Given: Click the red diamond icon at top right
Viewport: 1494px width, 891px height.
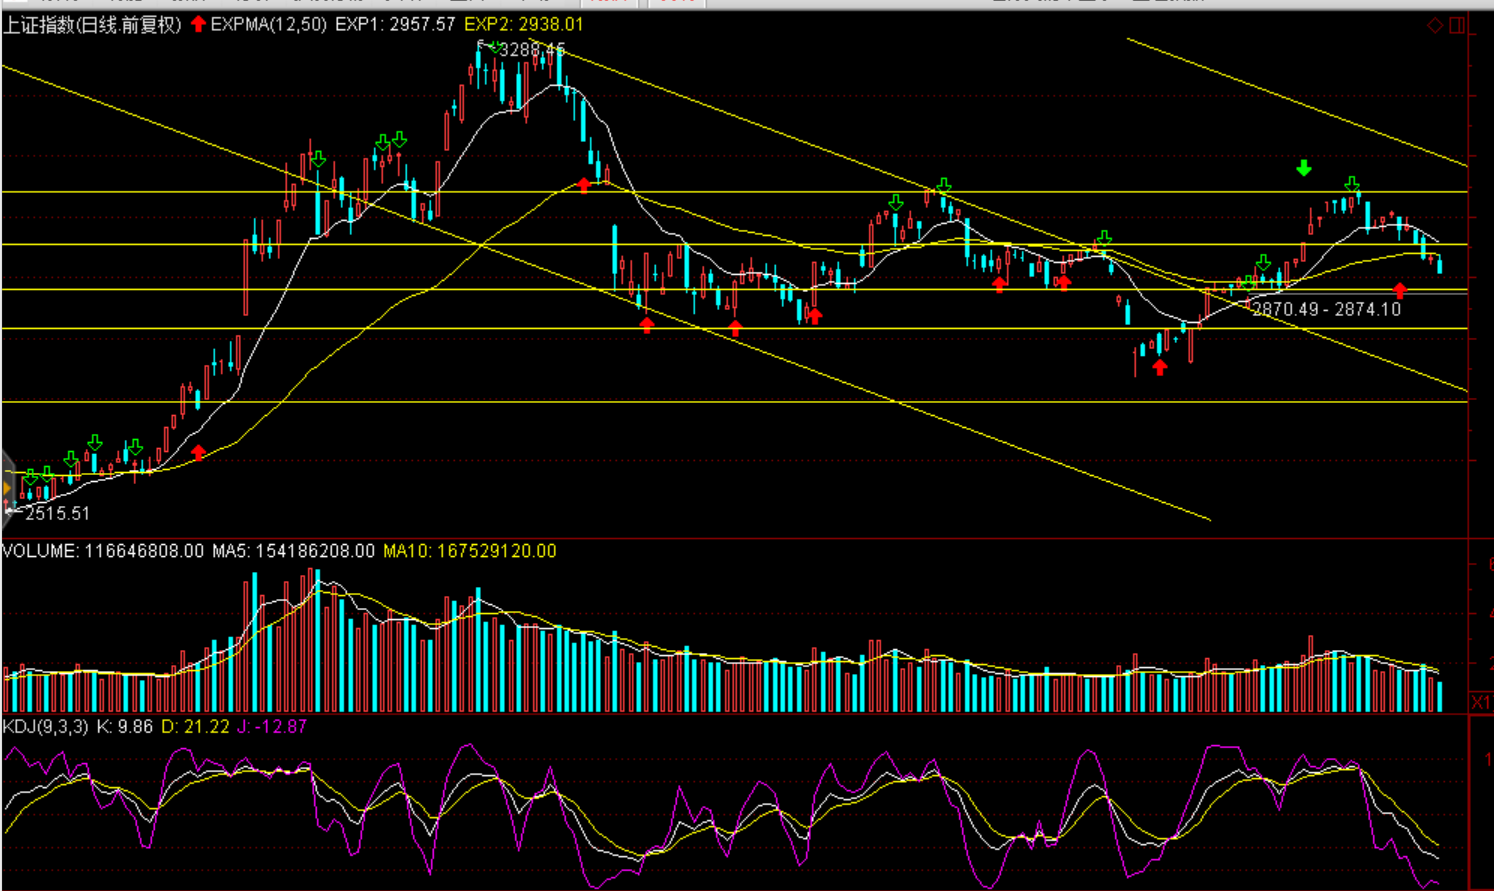Looking at the screenshot, I should (x=1435, y=25).
